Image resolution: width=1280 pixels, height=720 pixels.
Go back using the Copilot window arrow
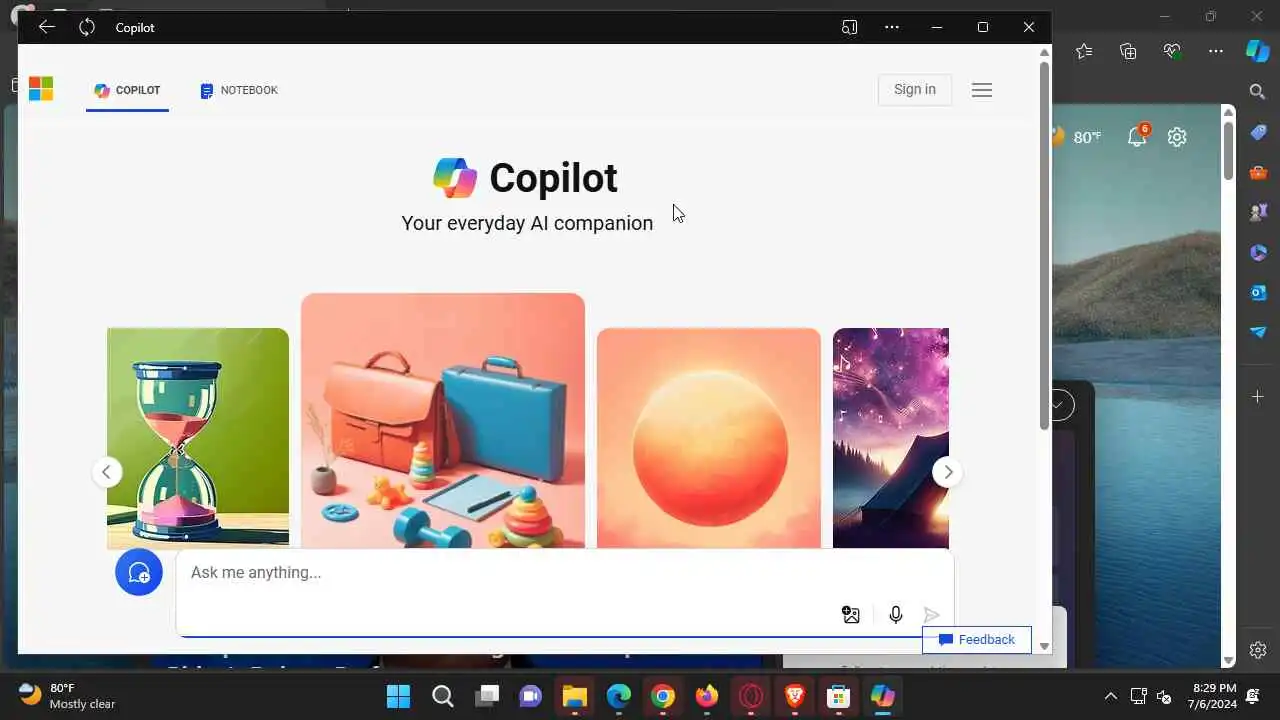tap(46, 27)
